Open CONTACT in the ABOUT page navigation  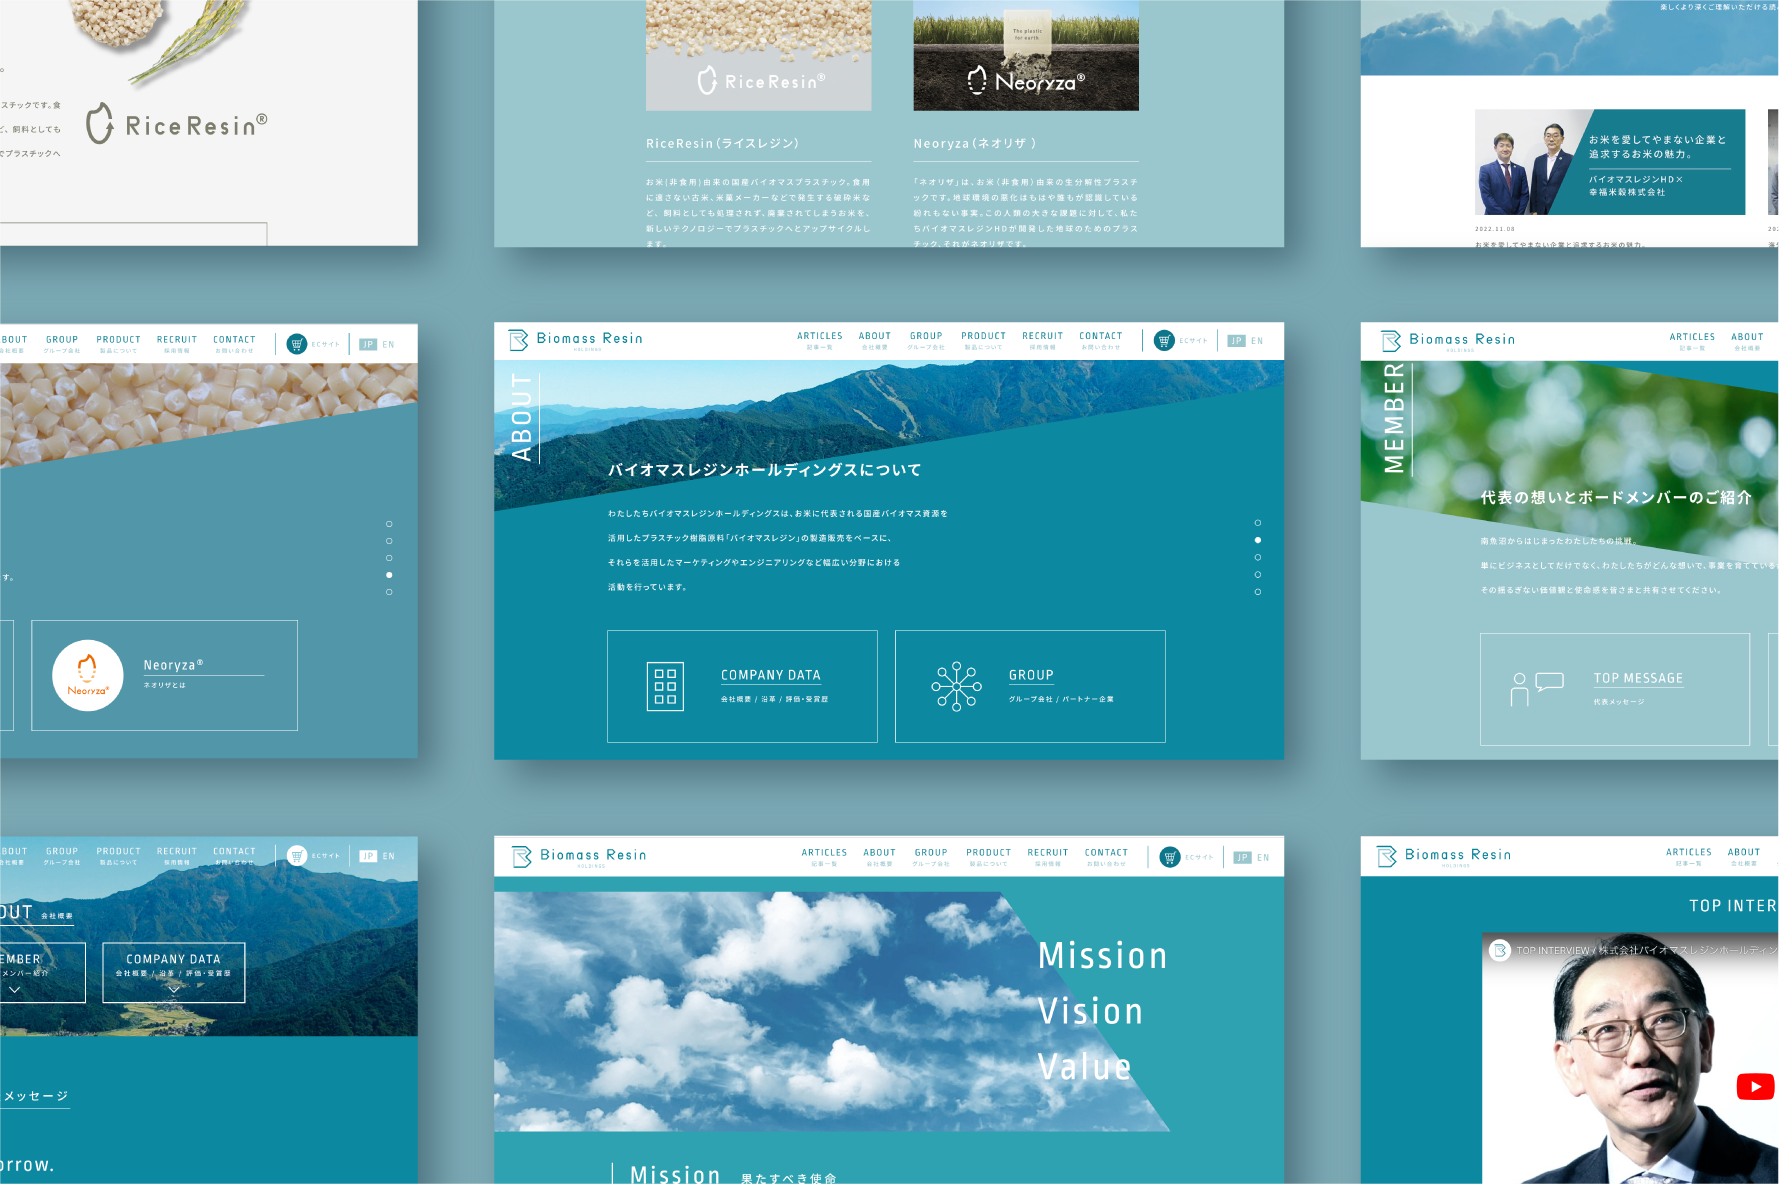click(x=1101, y=340)
